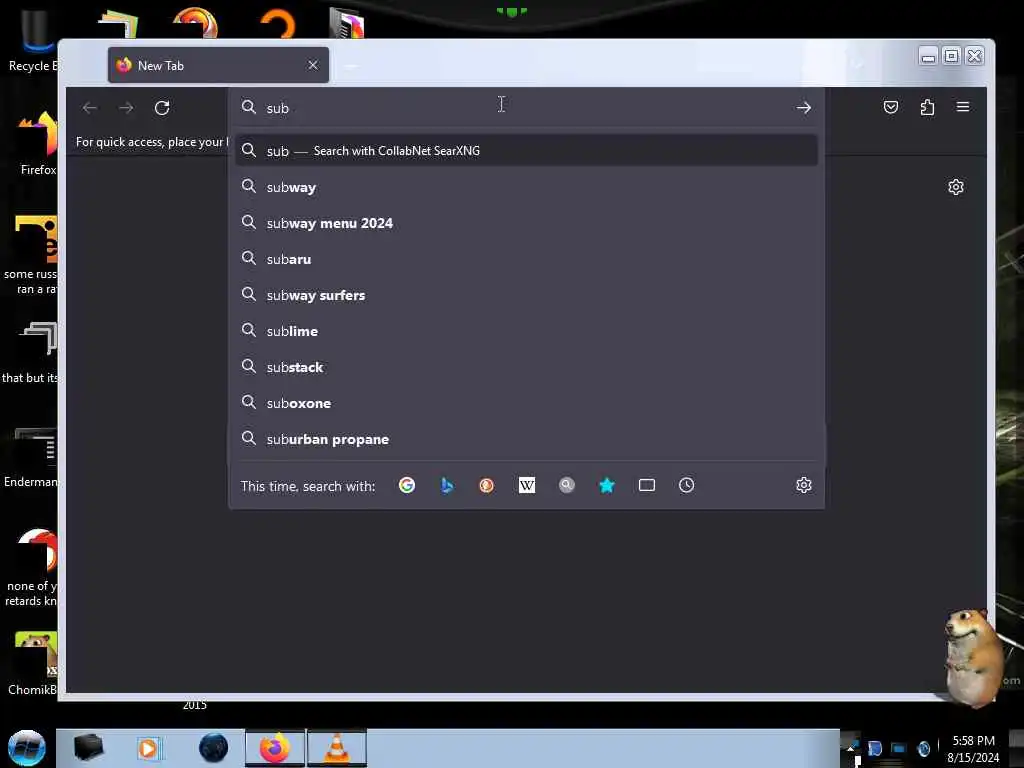Search with the gray magnifier engine icon
Image resolution: width=1024 pixels, height=768 pixels.
pos(567,485)
